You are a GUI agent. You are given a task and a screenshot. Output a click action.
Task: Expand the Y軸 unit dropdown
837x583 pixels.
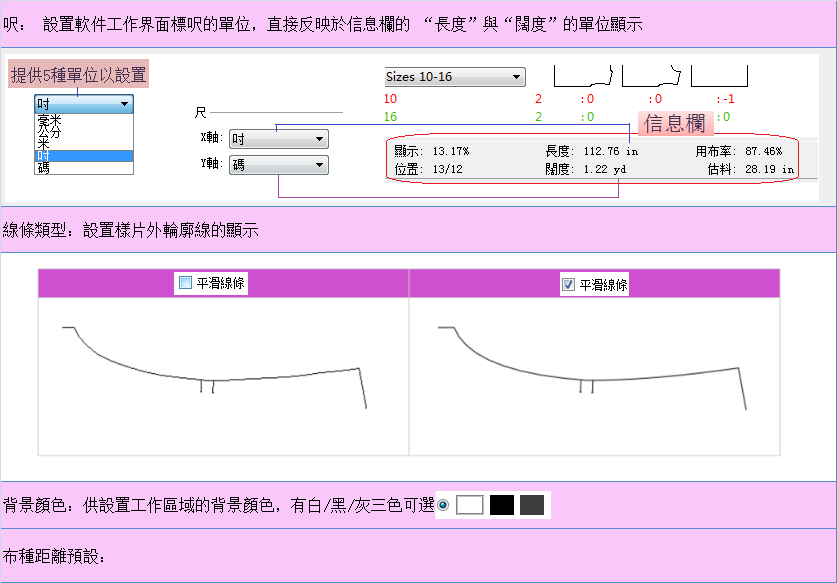point(278,164)
